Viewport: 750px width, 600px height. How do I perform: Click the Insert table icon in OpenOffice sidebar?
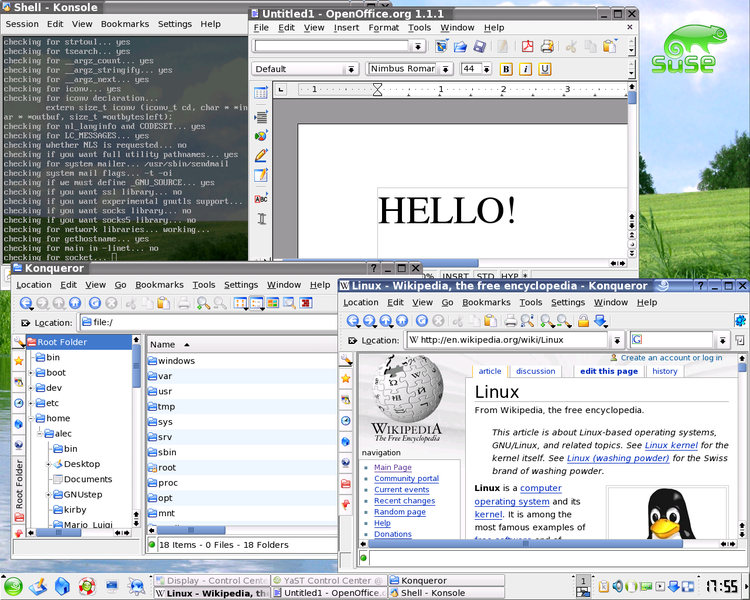pos(261,93)
